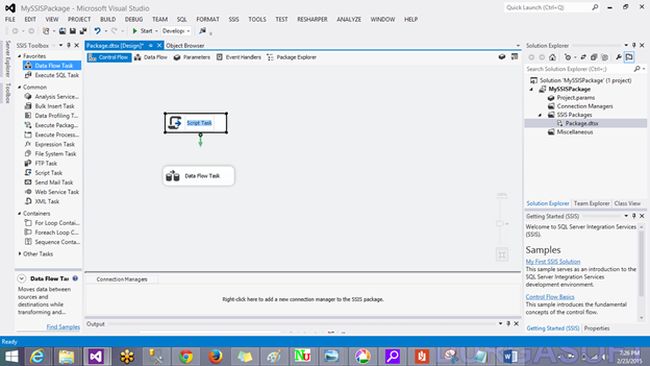This screenshot has height=366, width=650.
Task: Switch to the Data Flow designer tab
Action: click(x=151, y=57)
